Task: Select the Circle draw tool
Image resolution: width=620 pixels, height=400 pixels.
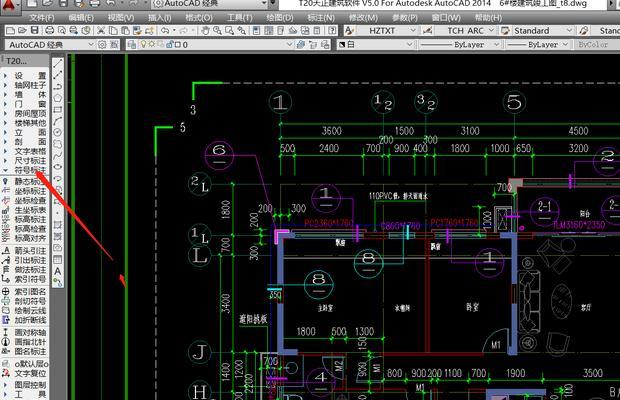Action: 58,132
